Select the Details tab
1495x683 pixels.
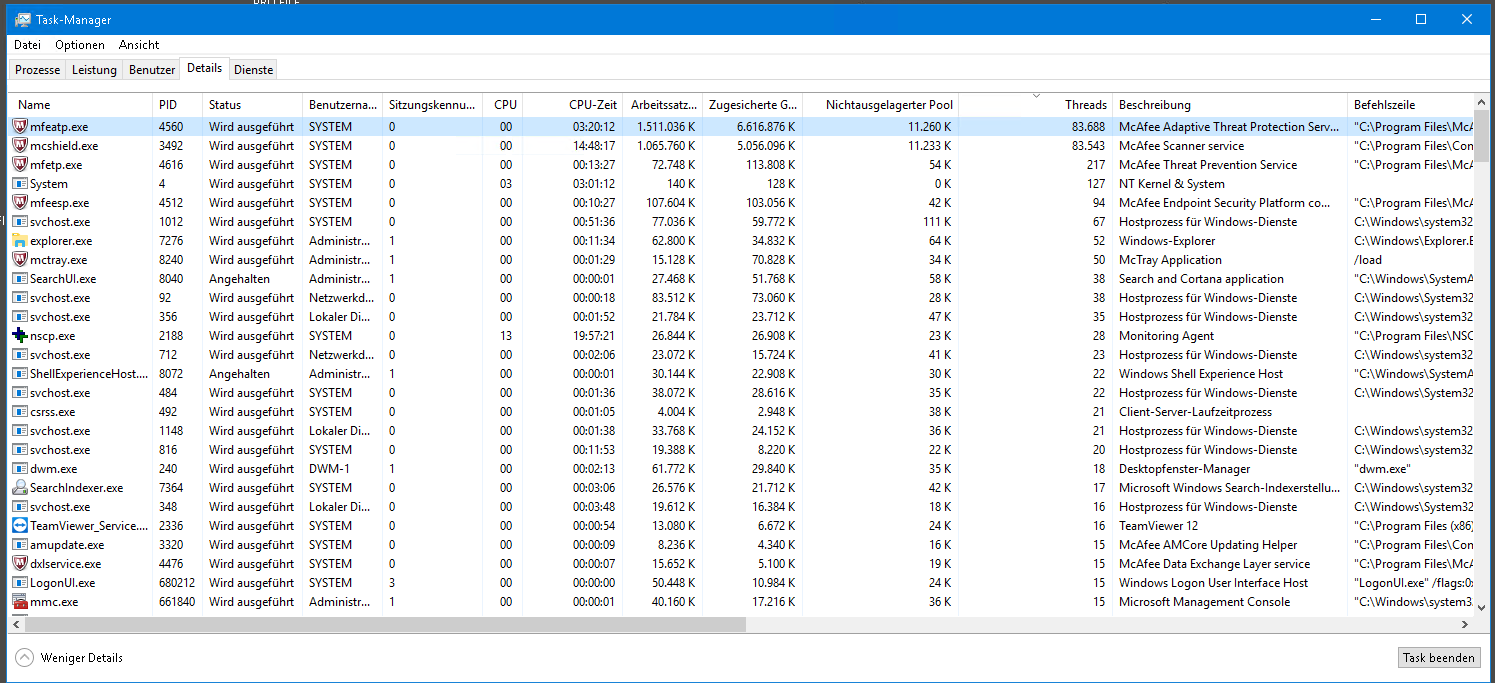(205, 68)
